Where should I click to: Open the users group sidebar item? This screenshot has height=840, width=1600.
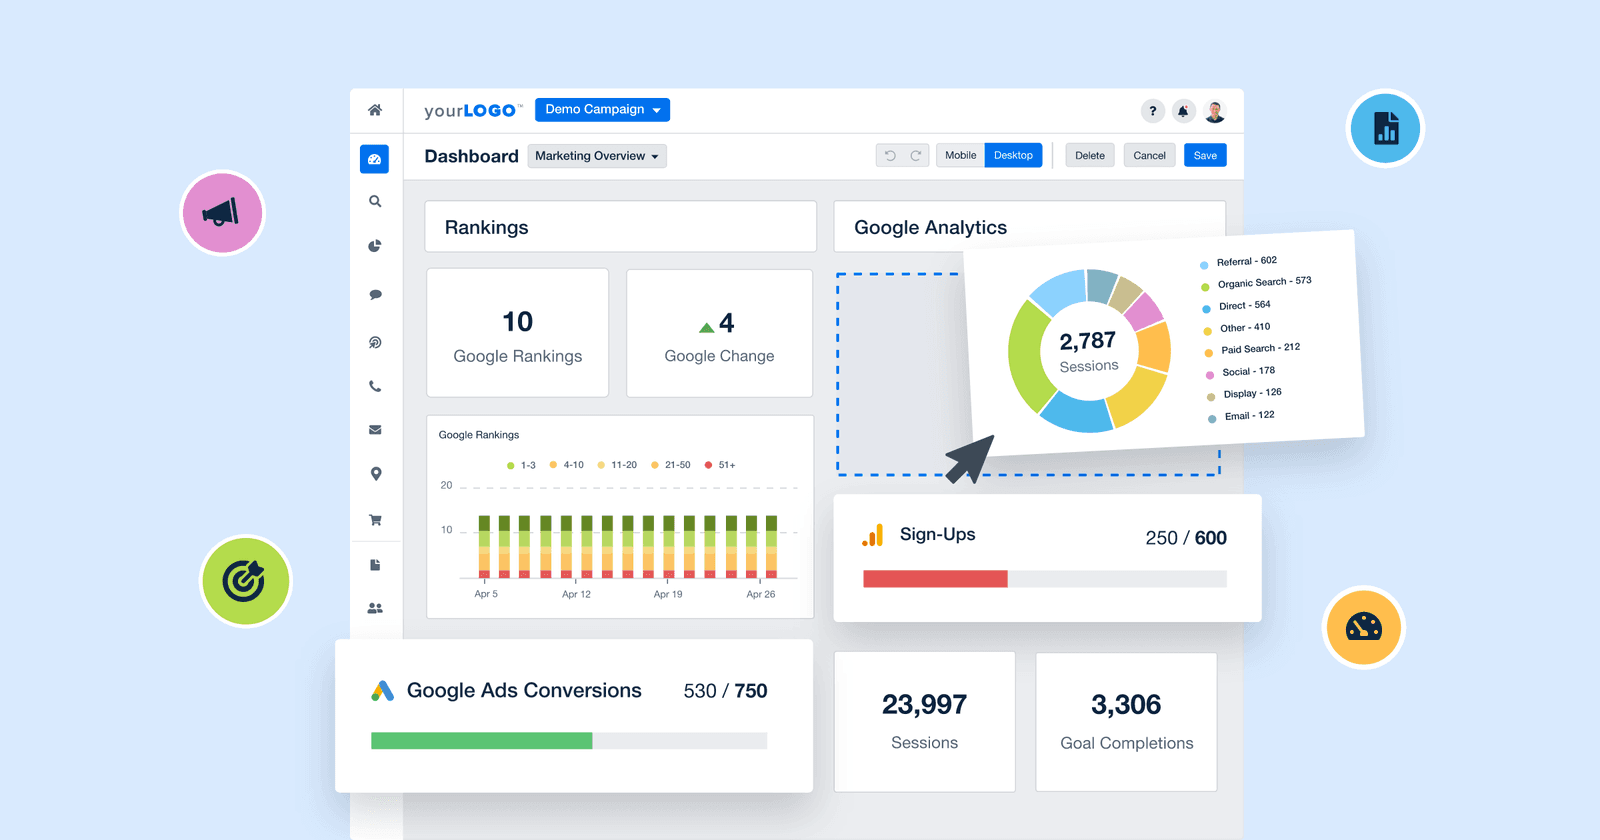(x=375, y=608)
